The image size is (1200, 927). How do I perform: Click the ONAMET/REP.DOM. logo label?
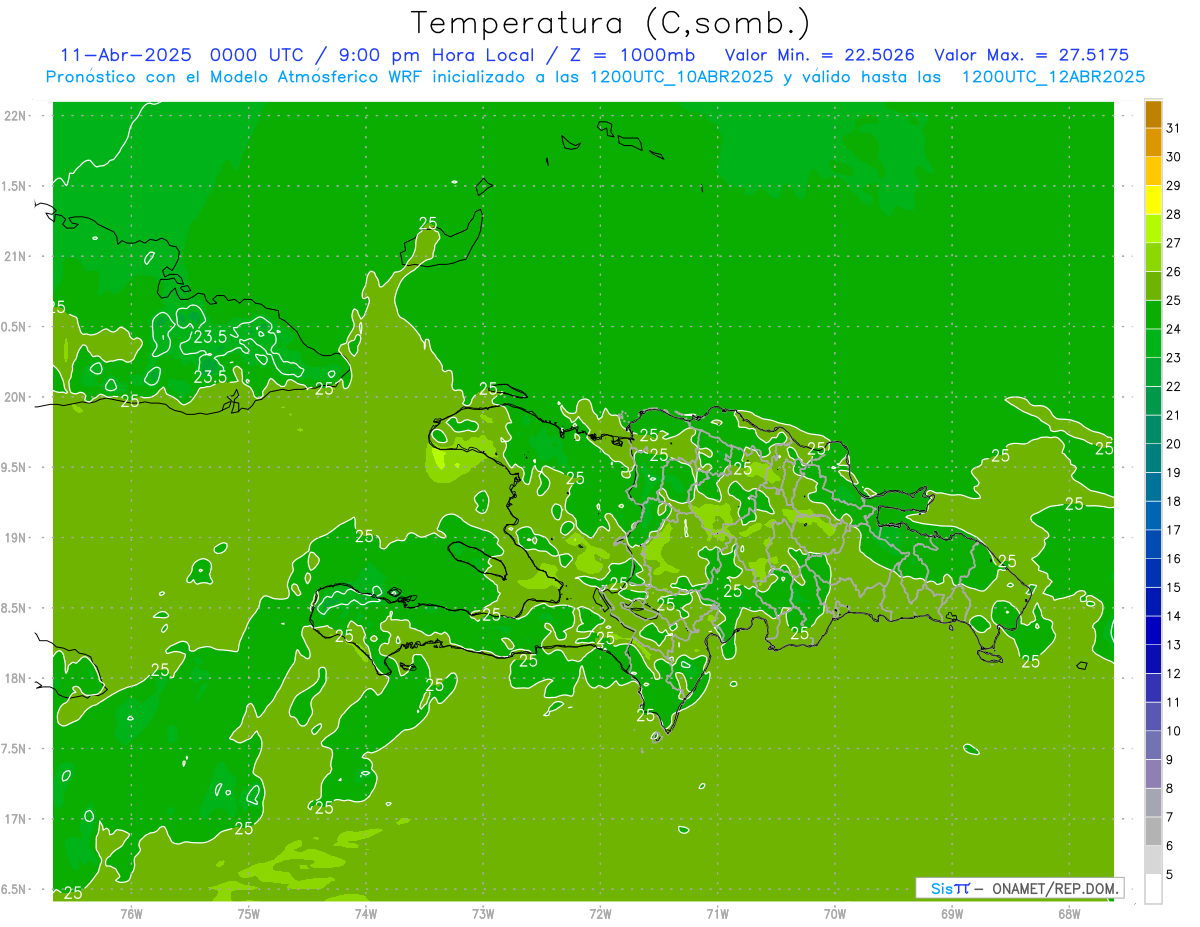click(1056, 888)
